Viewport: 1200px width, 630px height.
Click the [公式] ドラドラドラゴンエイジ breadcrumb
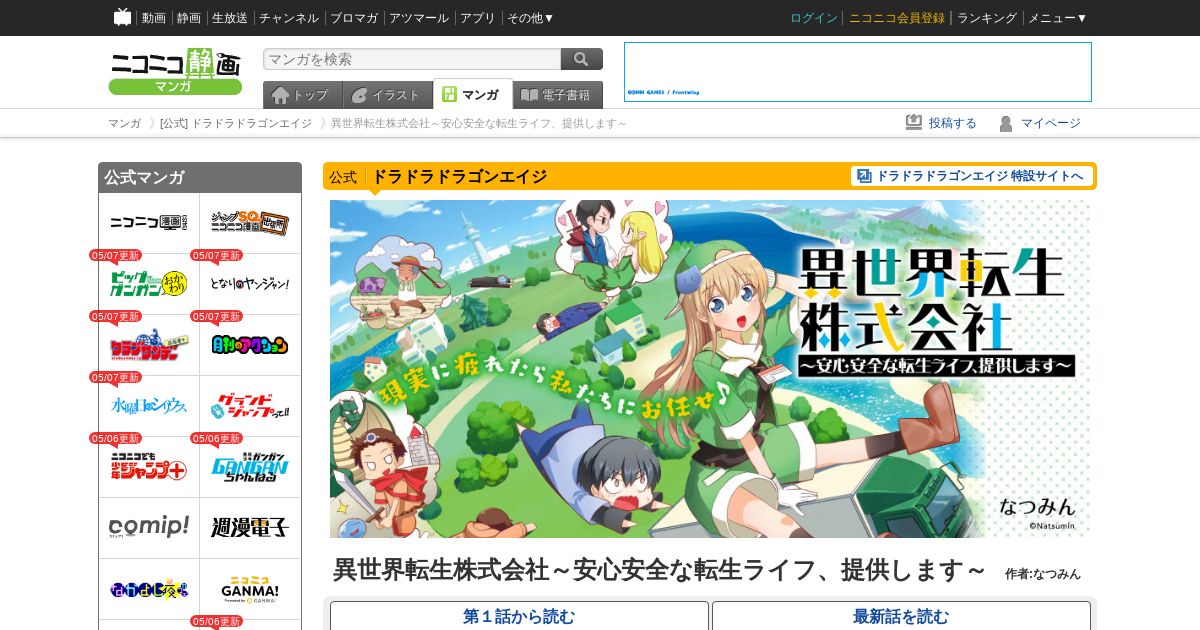coord(236,123)
